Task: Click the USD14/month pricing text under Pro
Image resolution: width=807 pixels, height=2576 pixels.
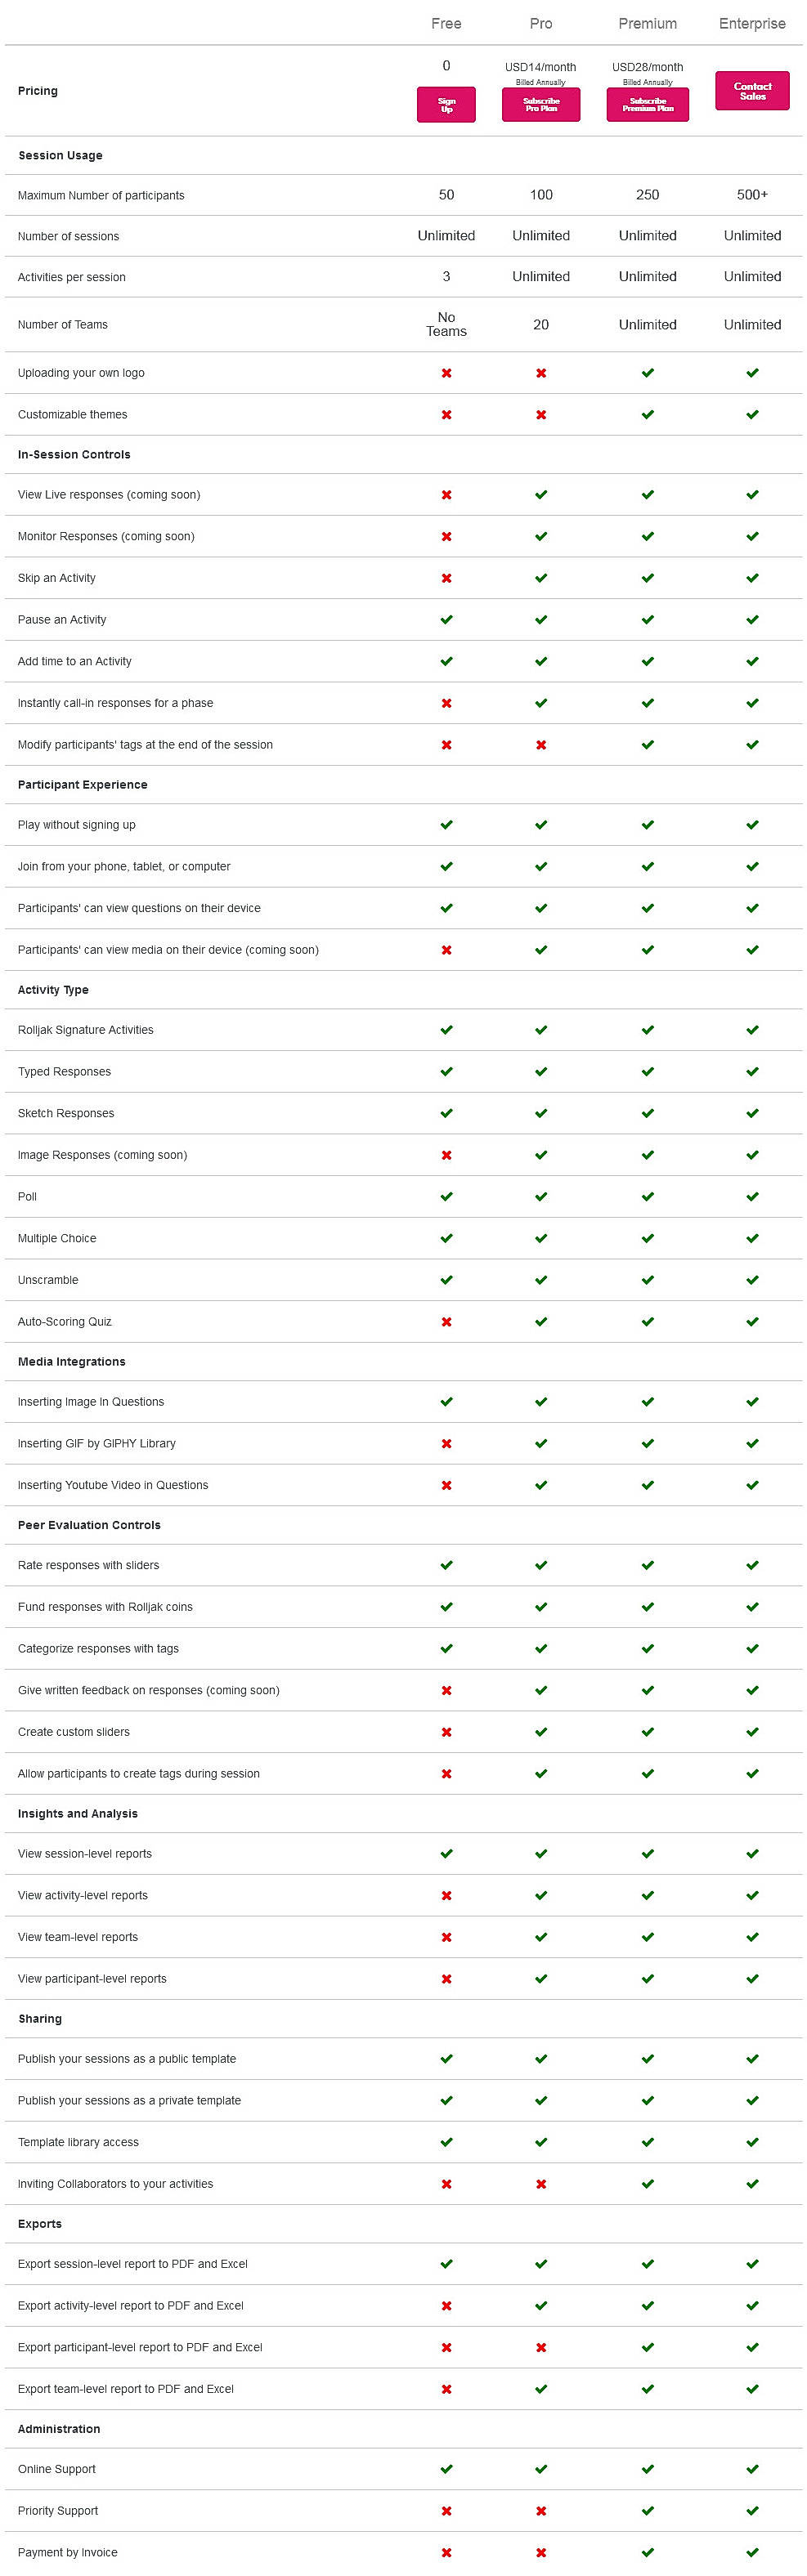Action: [x=541, y=66]
